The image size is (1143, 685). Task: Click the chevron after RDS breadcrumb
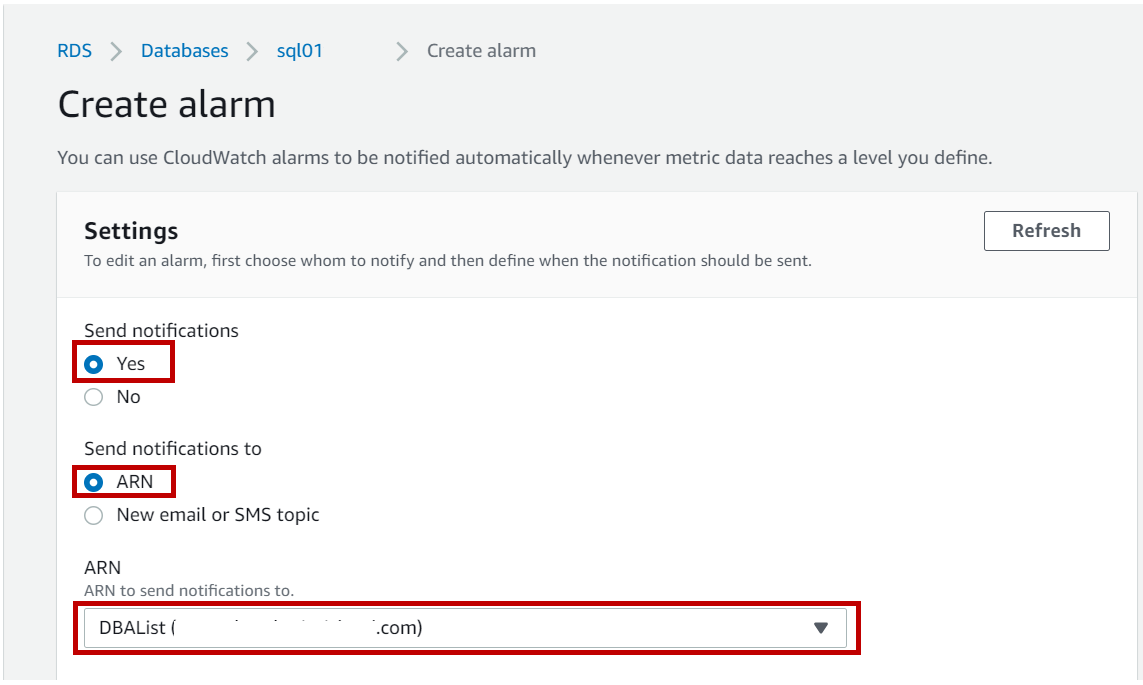click(114, 50)
